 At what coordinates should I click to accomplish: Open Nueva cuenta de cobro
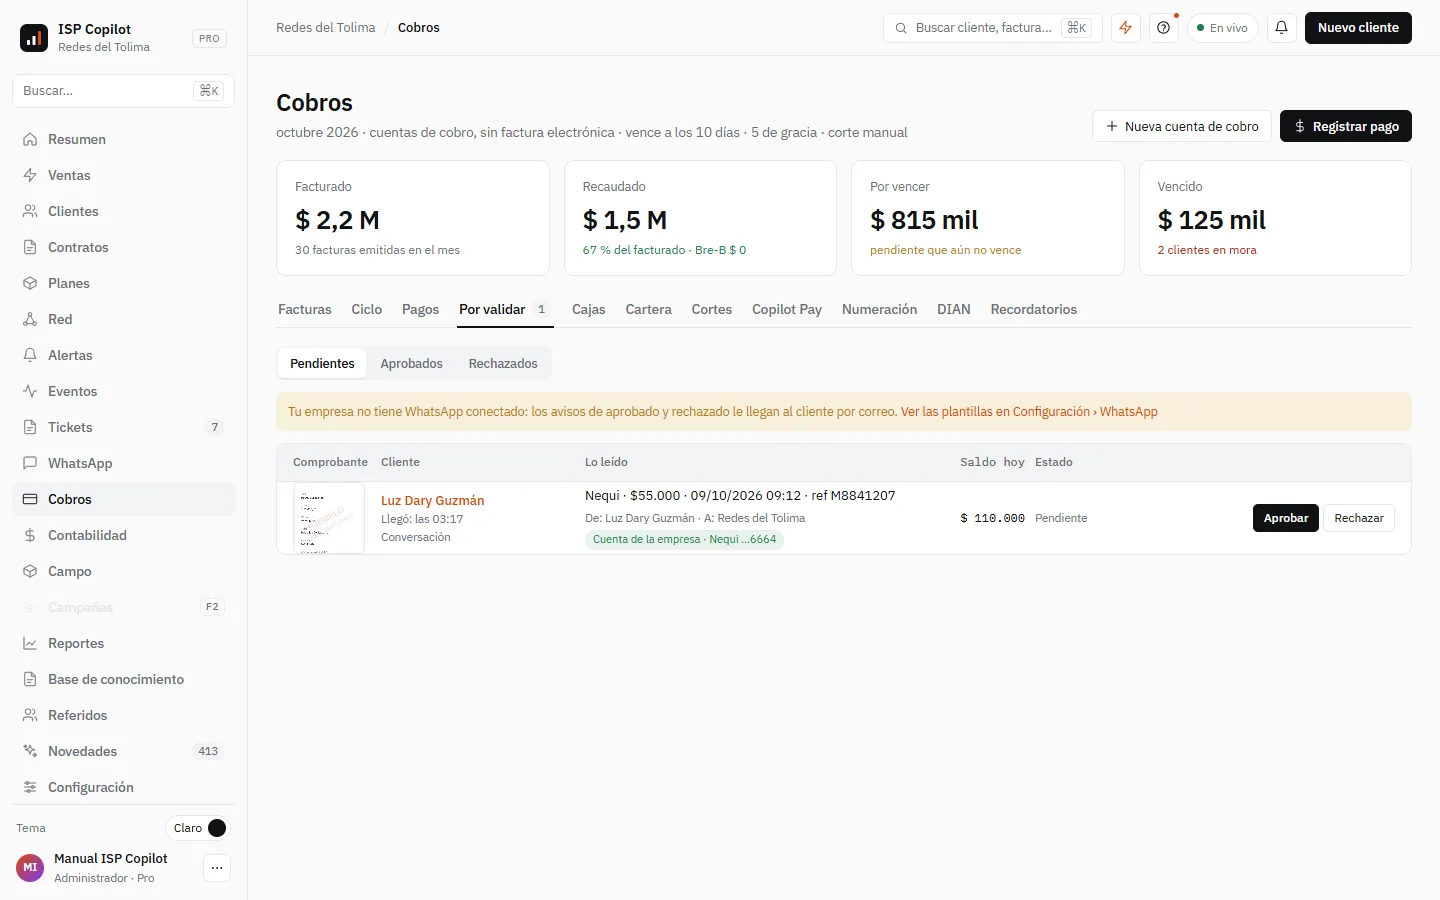tap(1182, 127)
